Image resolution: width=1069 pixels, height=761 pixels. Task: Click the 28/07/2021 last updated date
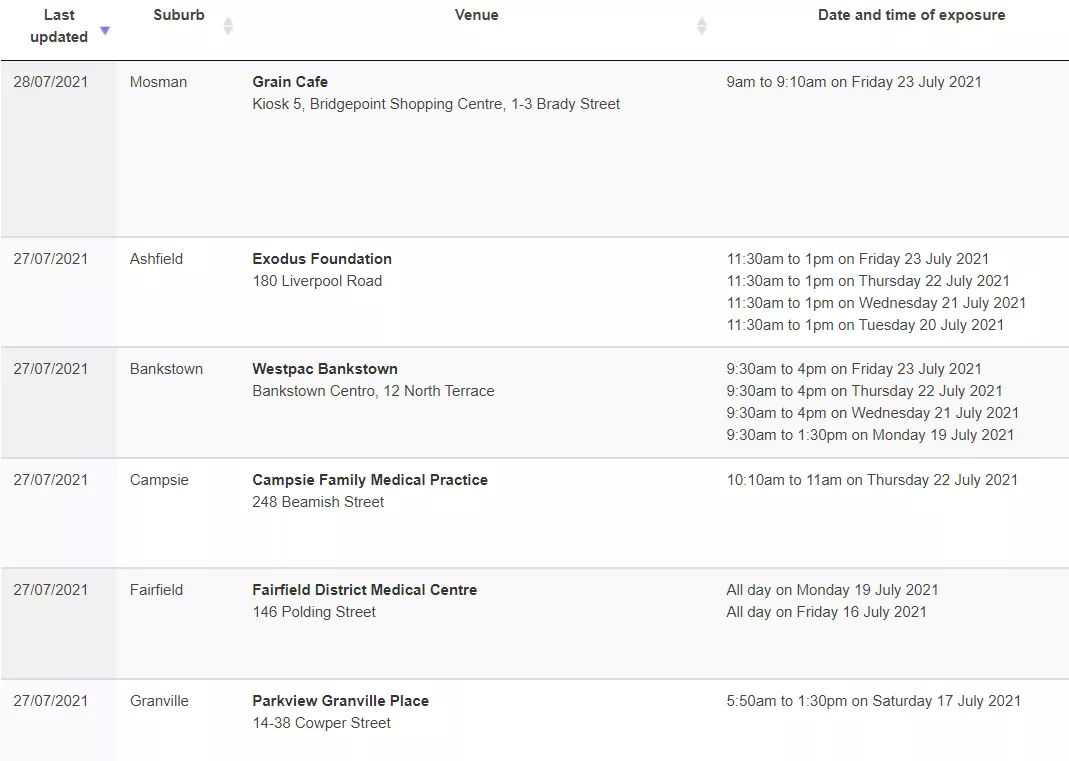pyautogui.click(x=50, y=82)
